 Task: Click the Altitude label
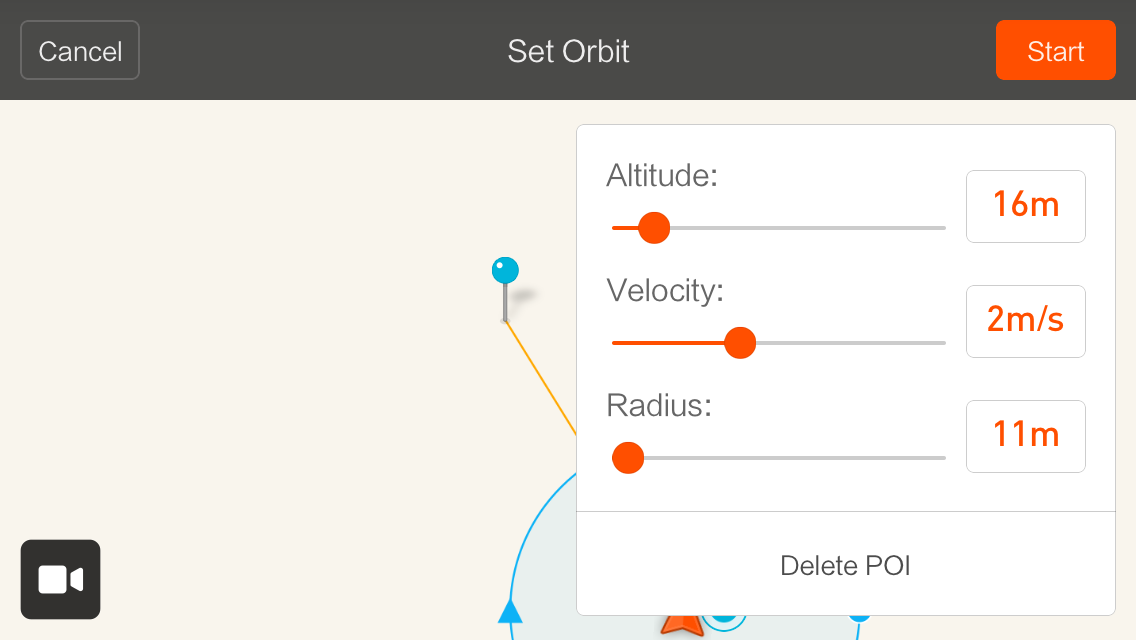[x=662, y=175]
